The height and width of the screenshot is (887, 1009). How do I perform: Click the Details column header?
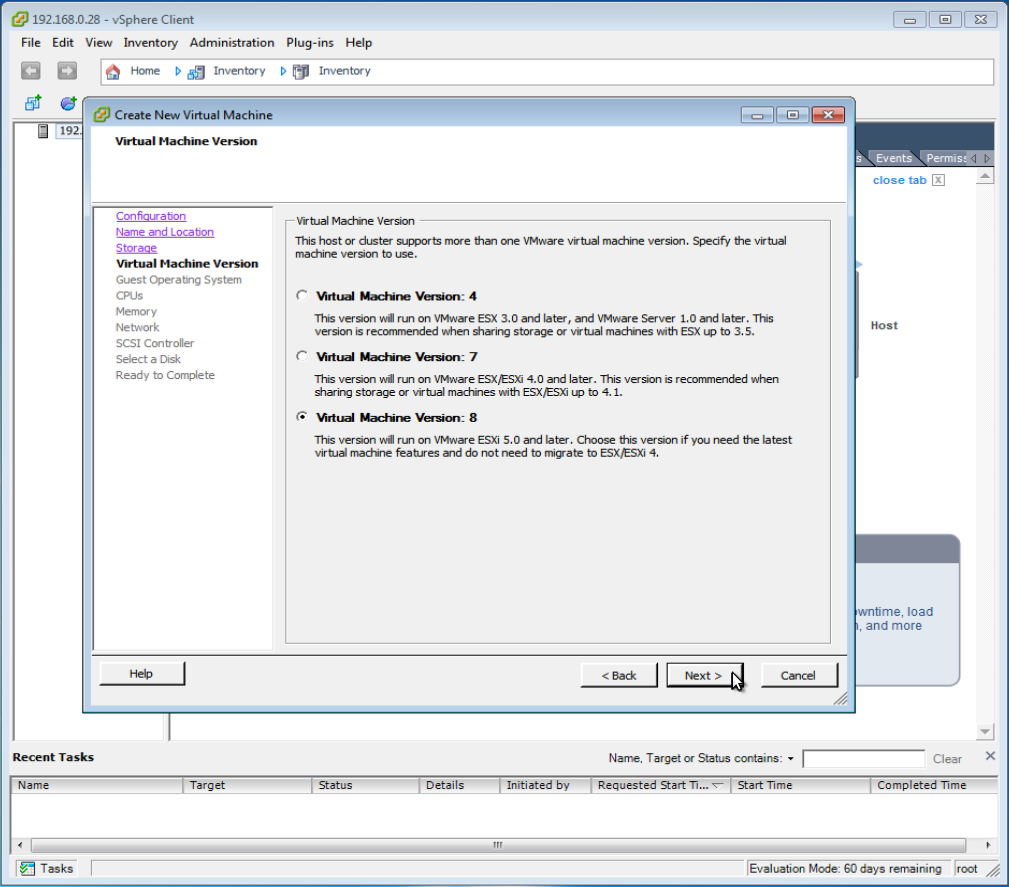point(460,785)
